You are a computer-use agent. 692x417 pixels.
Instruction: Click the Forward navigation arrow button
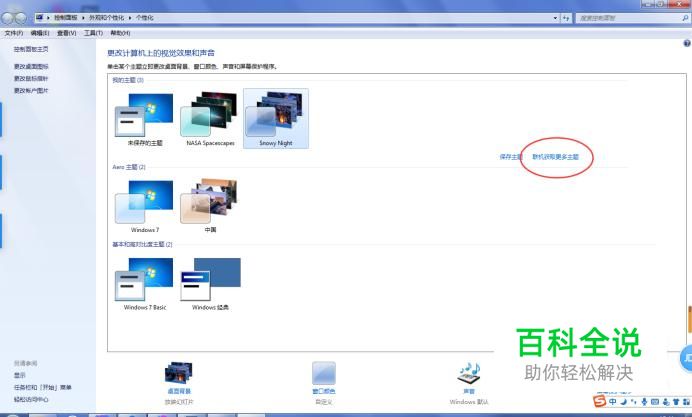tap(21, 18)
